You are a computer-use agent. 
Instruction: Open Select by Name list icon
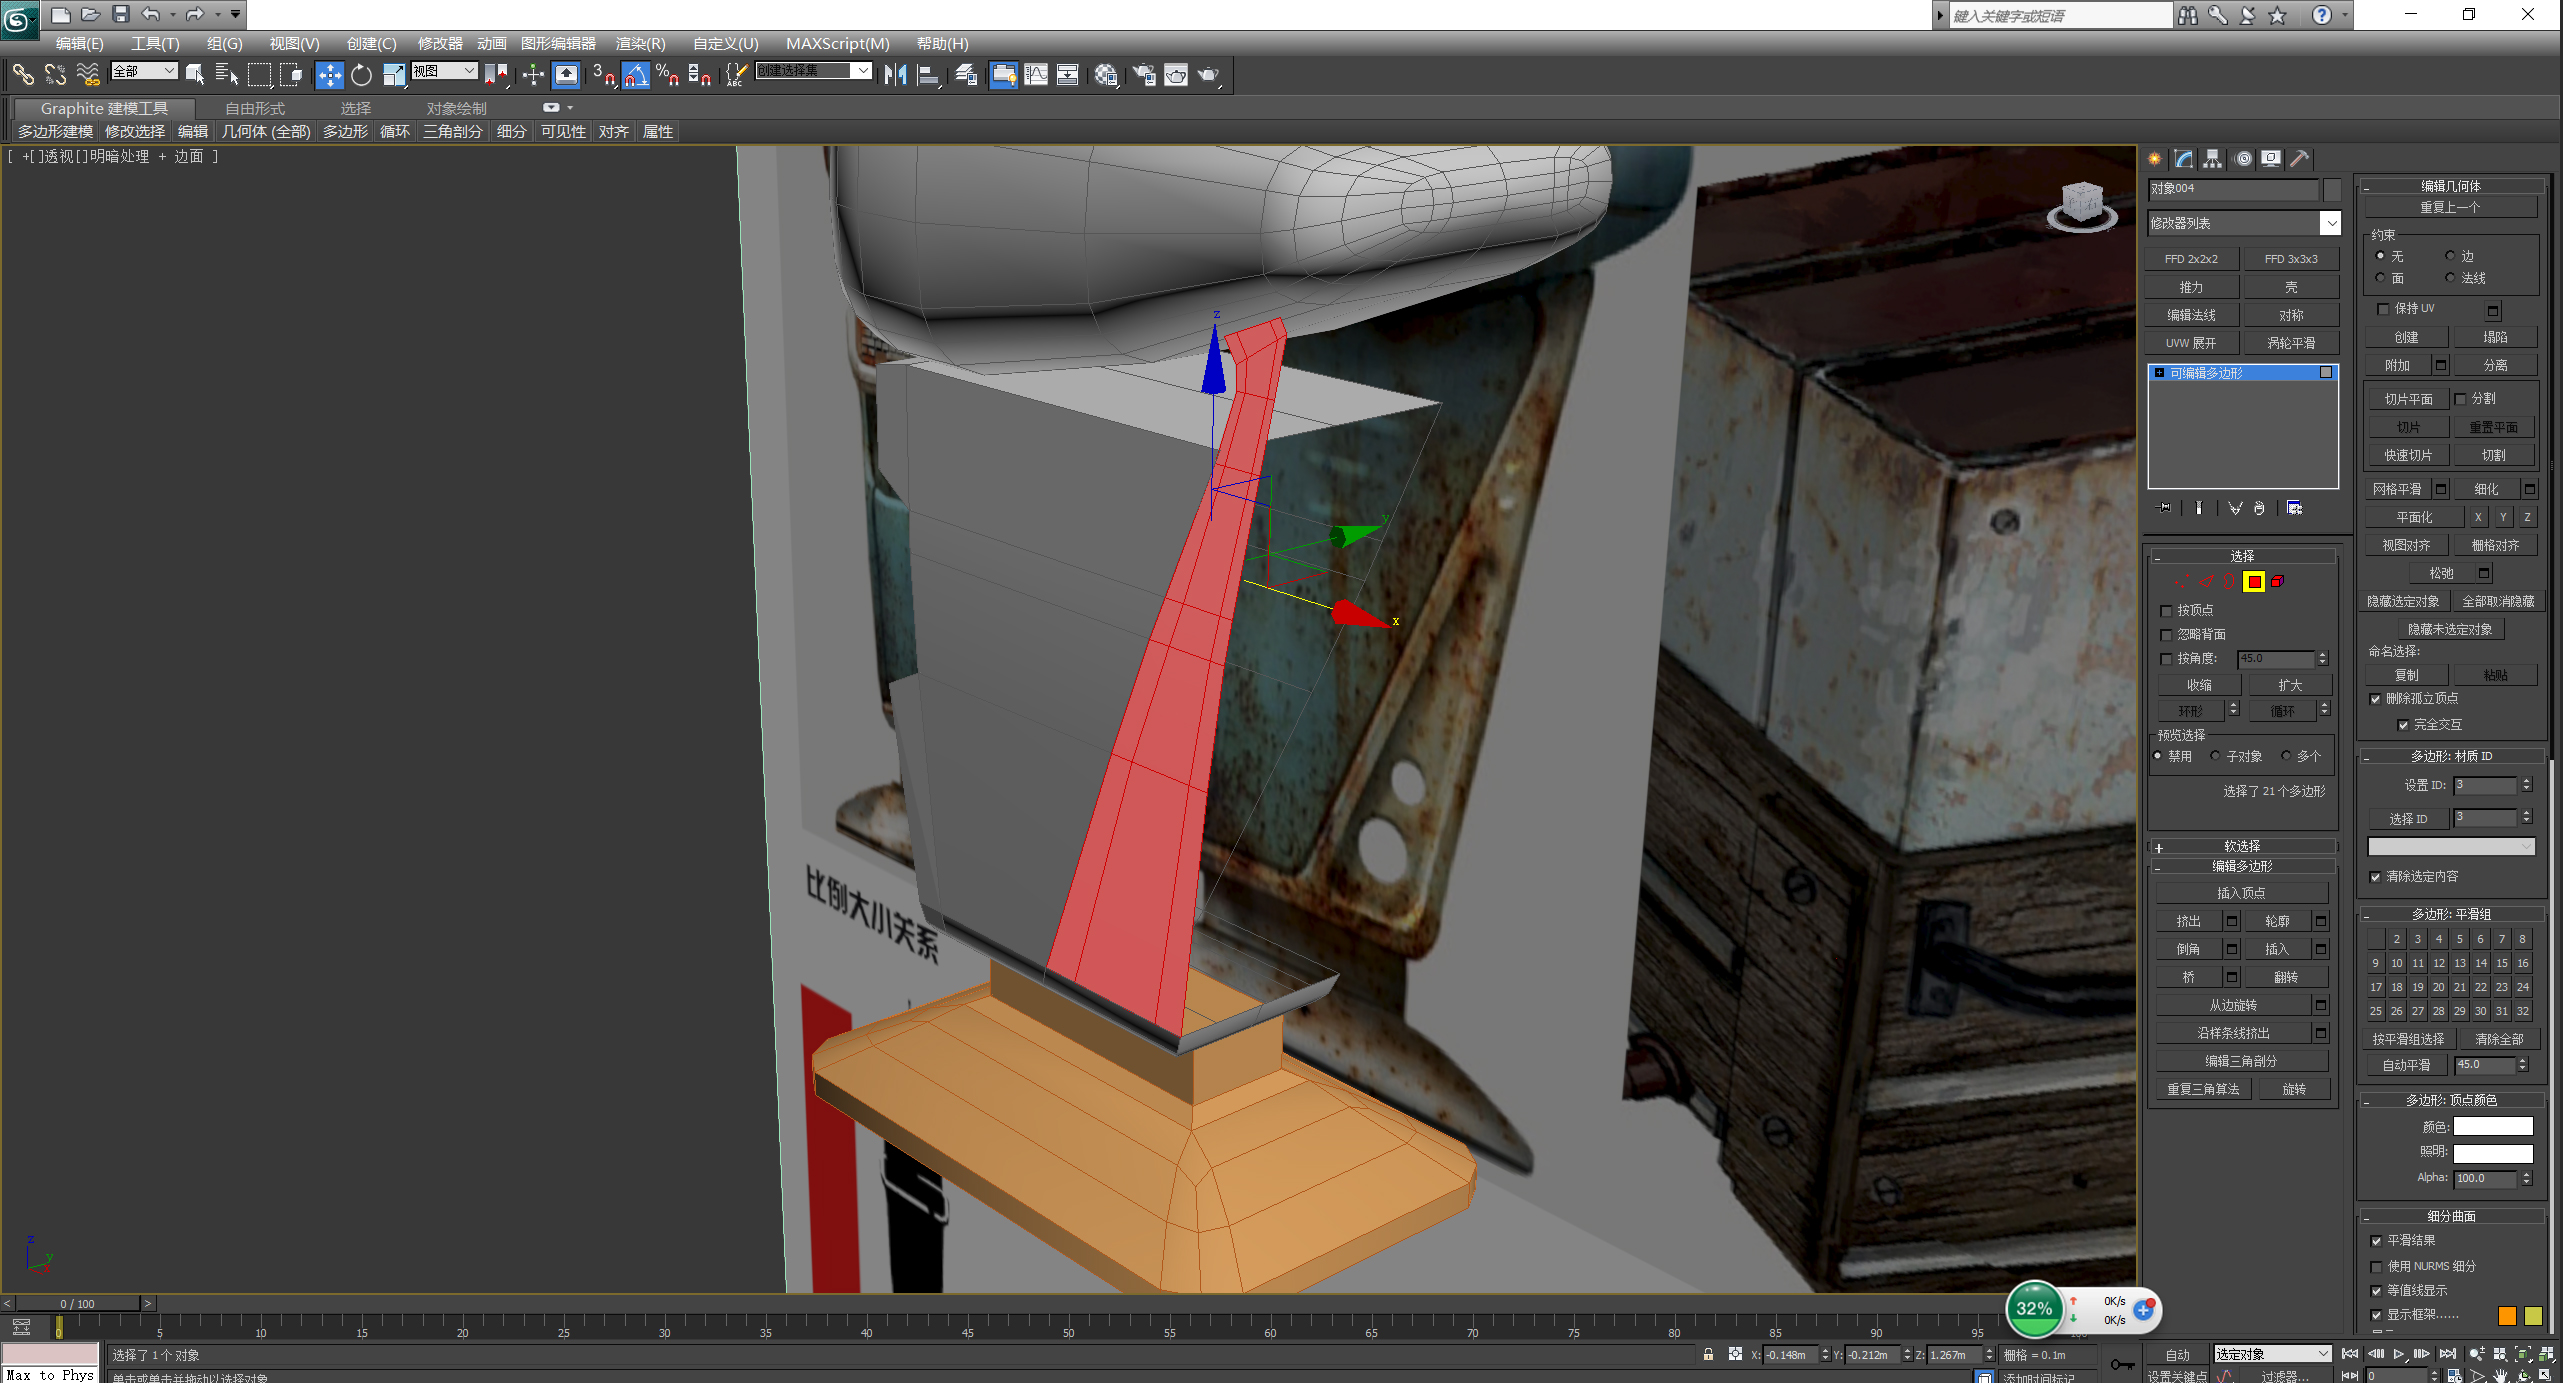tap(227, 74)
